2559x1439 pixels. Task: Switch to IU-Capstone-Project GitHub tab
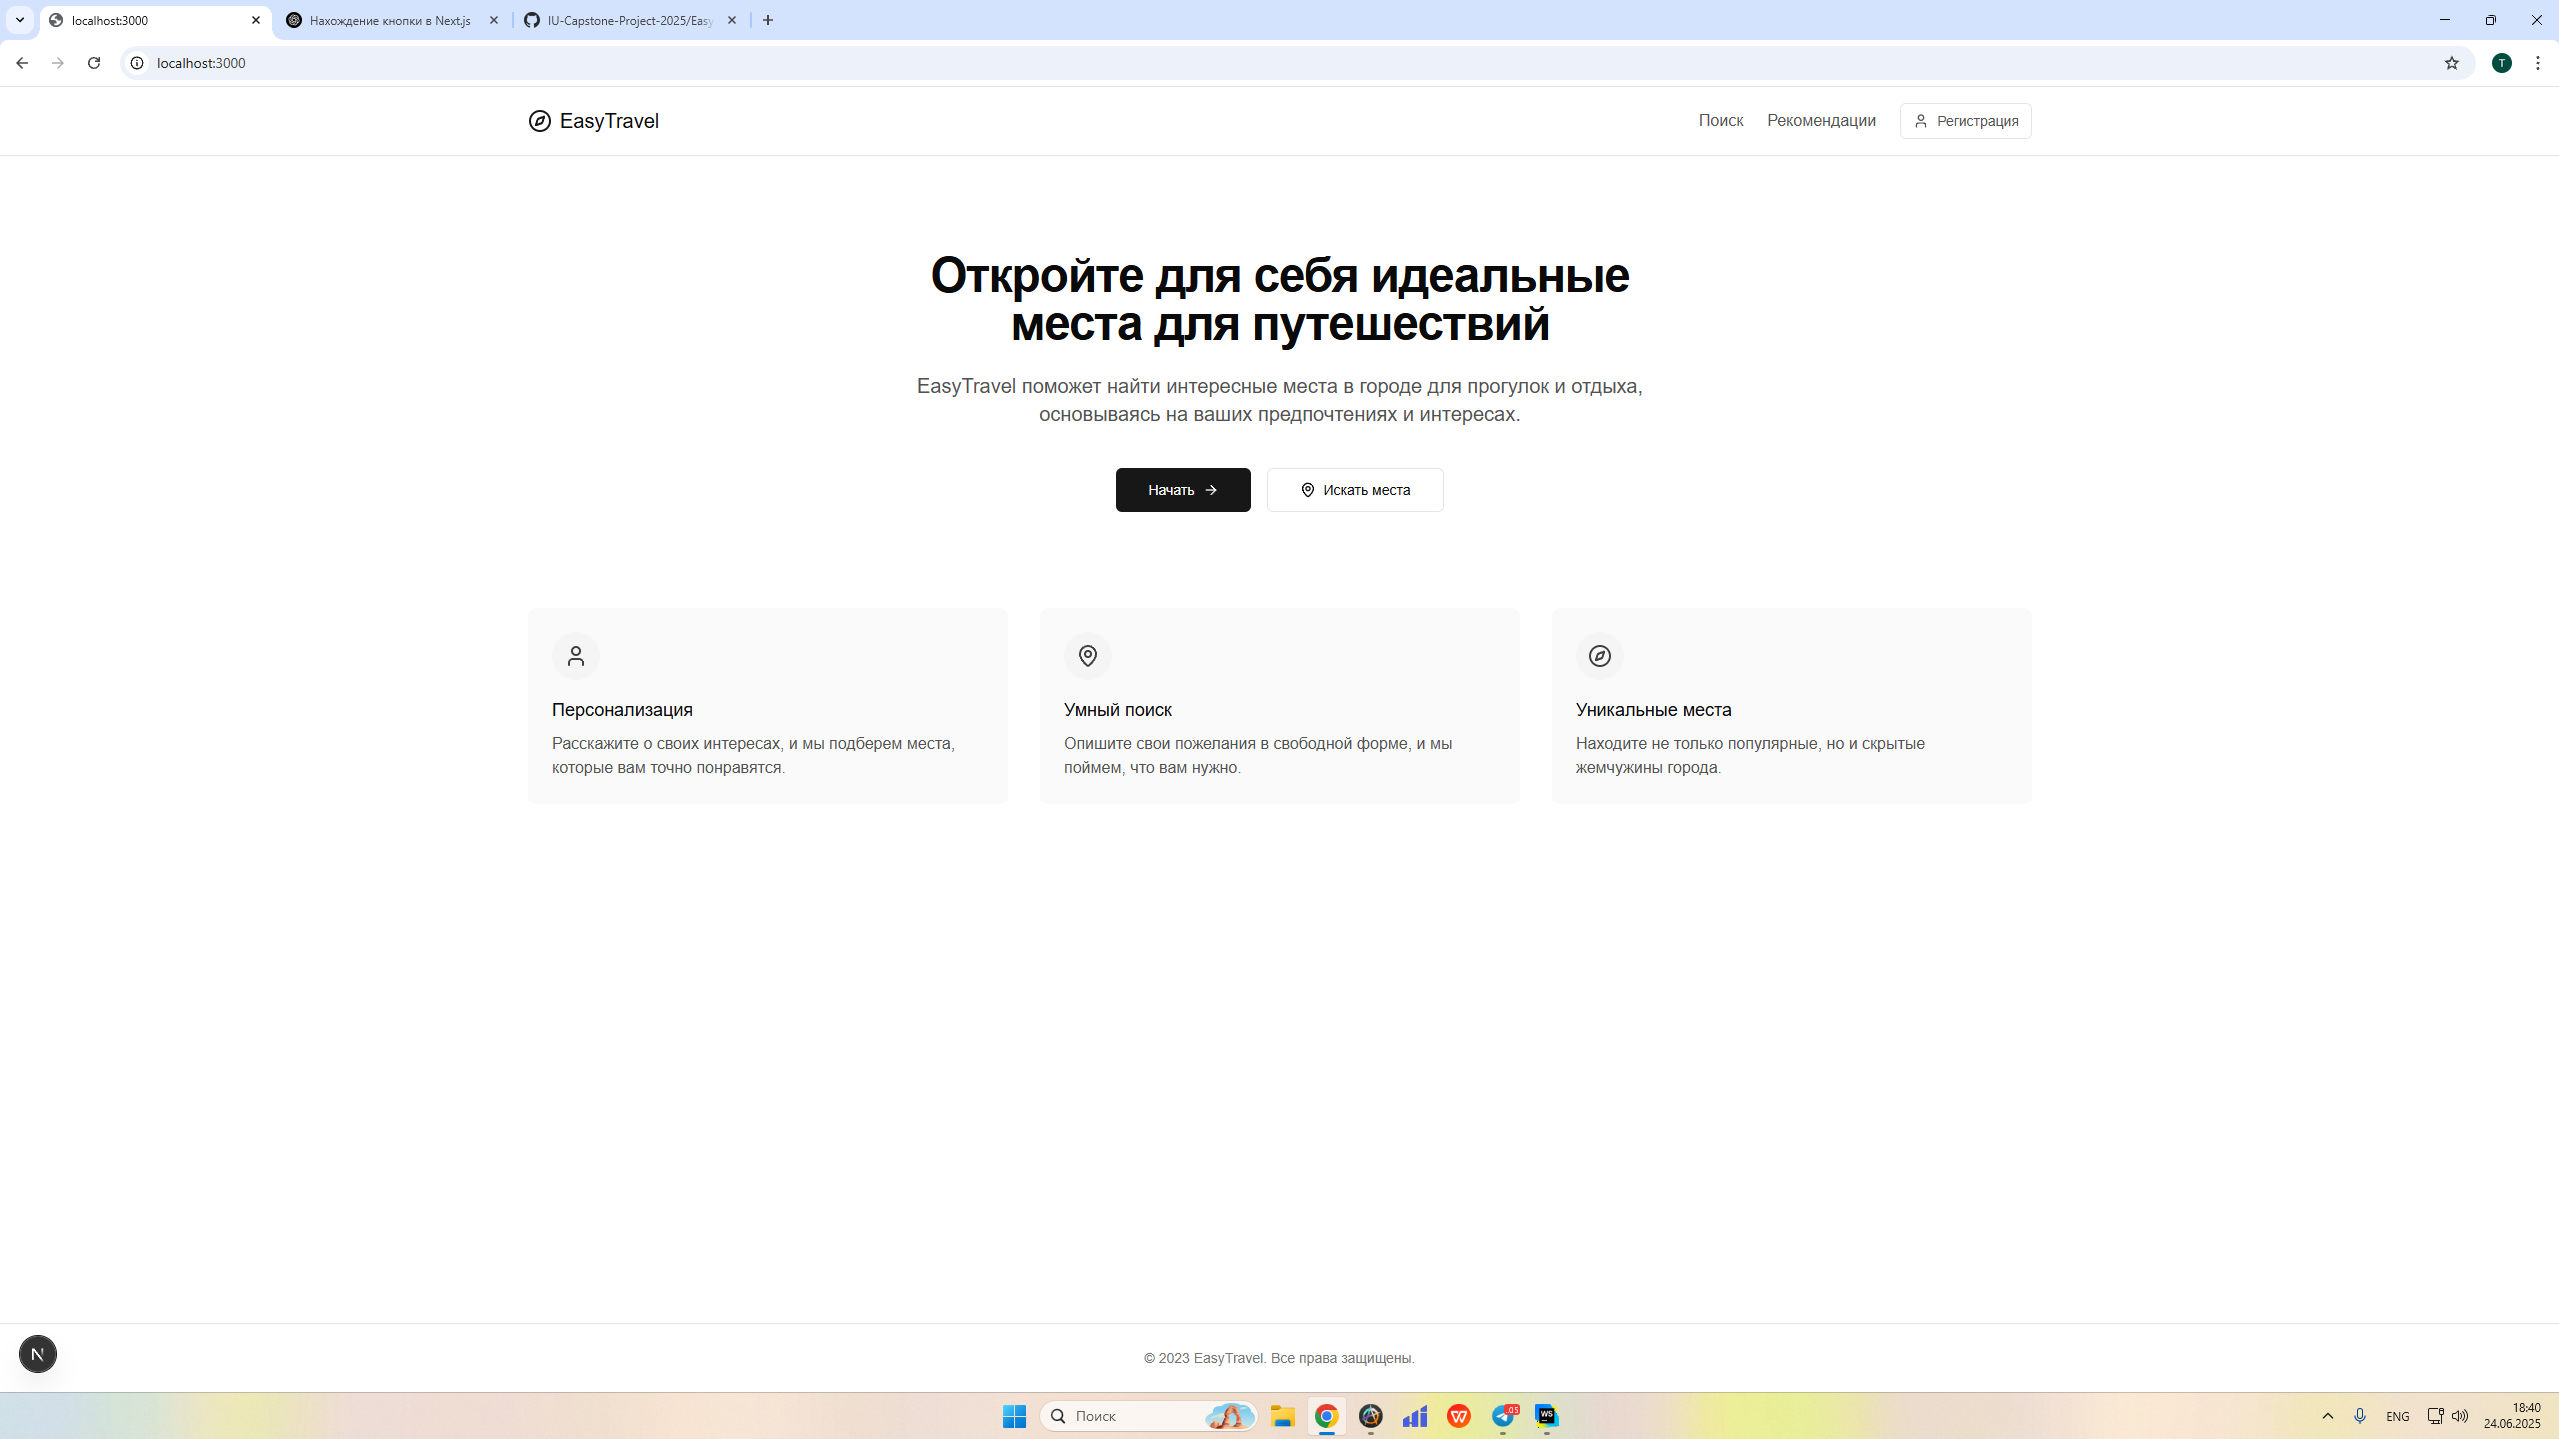(630, 20)
